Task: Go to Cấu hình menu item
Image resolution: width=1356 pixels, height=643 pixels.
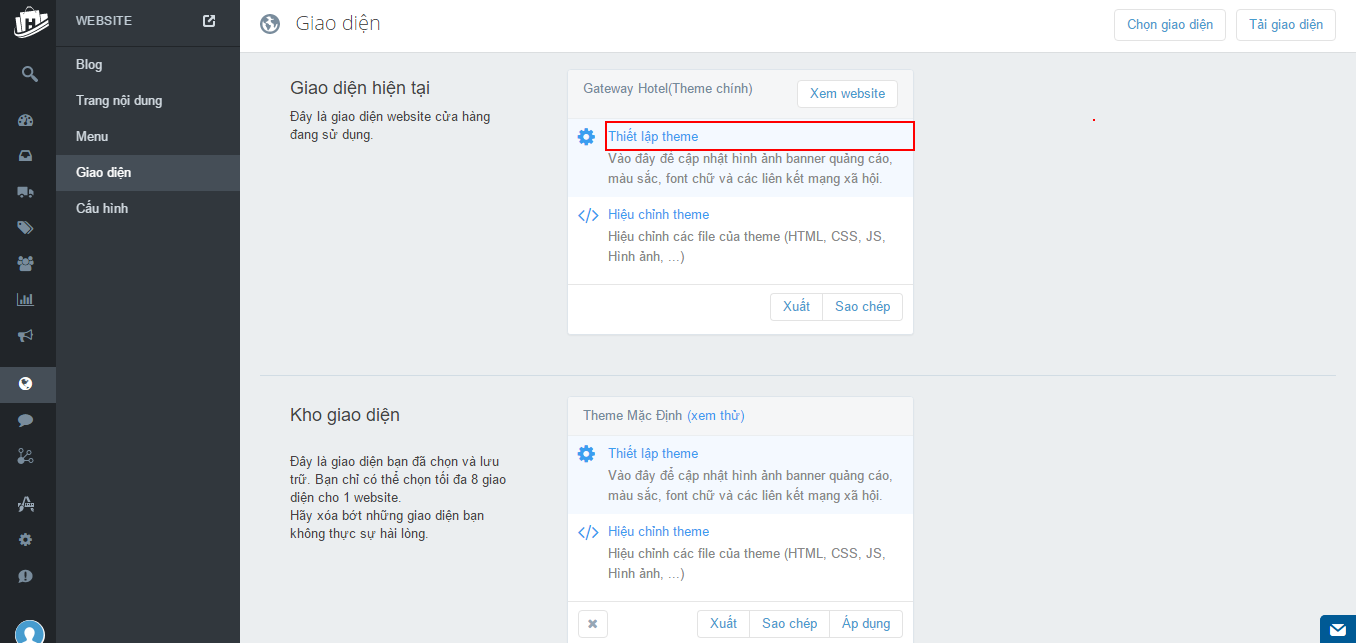Action: (102, 208)
